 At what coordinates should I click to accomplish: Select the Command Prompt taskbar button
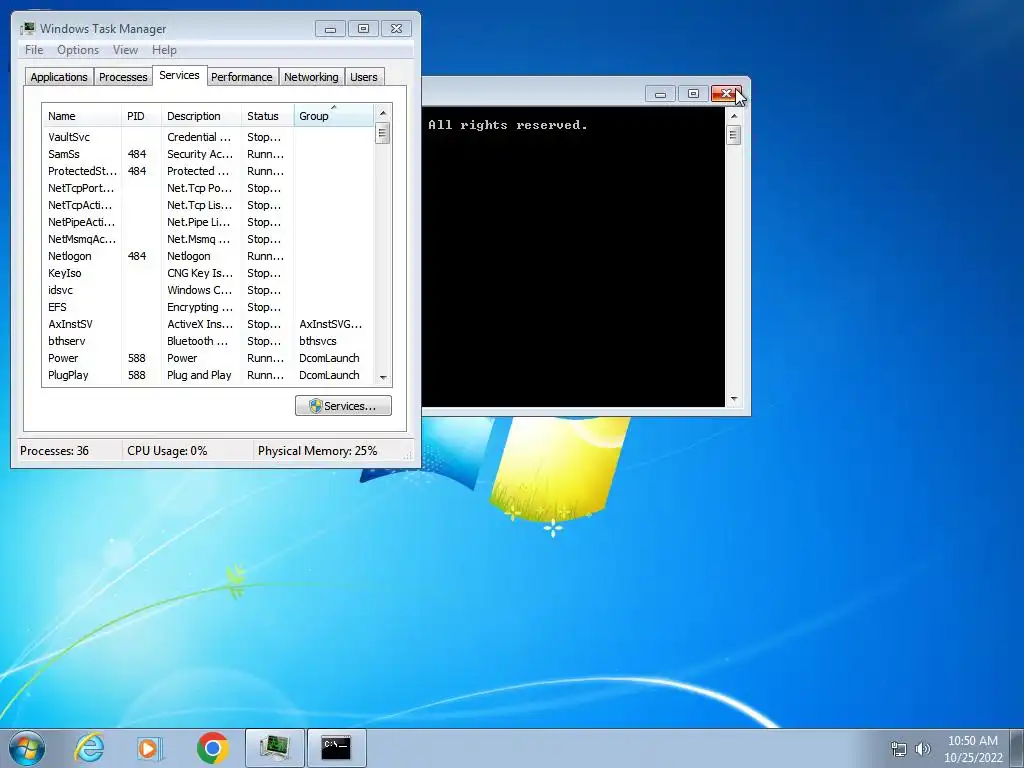pyautogui.click(x=336, y=748)
